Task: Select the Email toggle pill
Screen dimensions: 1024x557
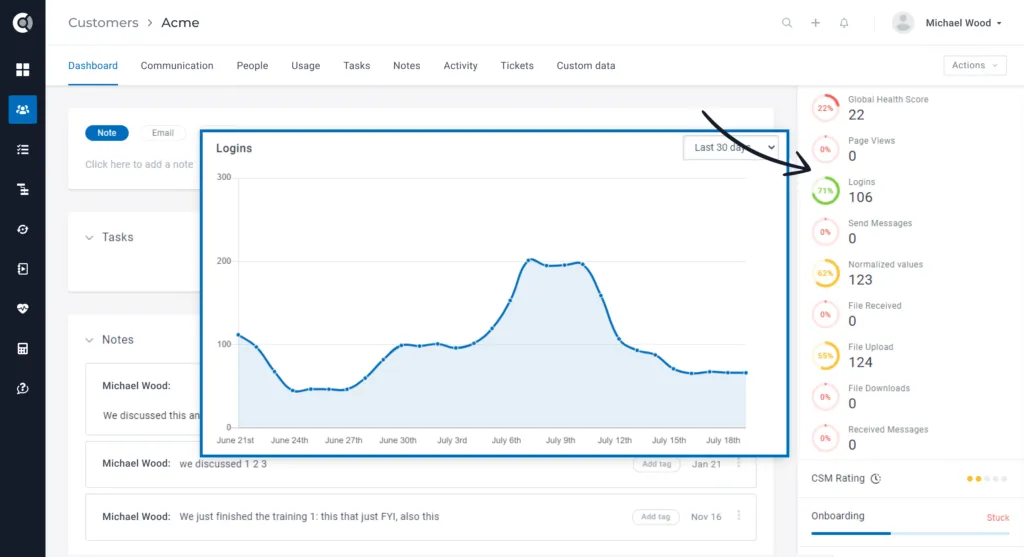Action: [163, 133]
